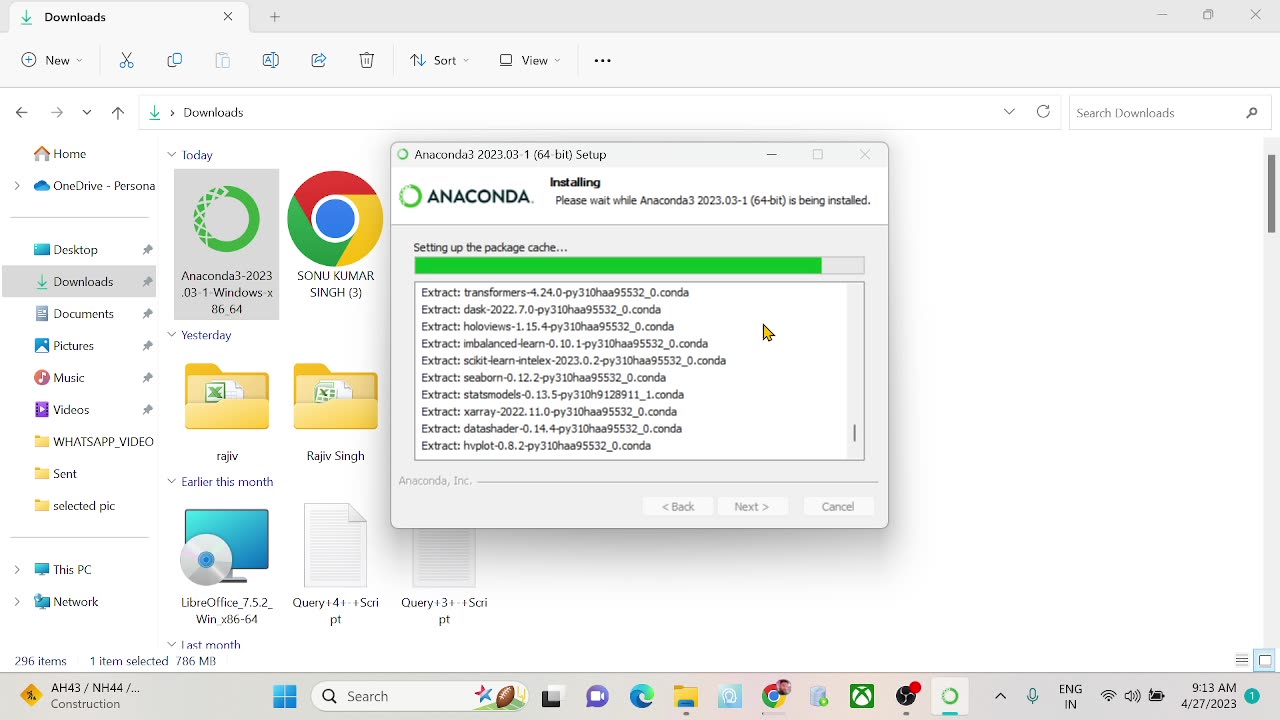The height and width of the screenshot is (720, 1280).
Task: Open the volume speaker tray icon
Action: (1132, 696)
